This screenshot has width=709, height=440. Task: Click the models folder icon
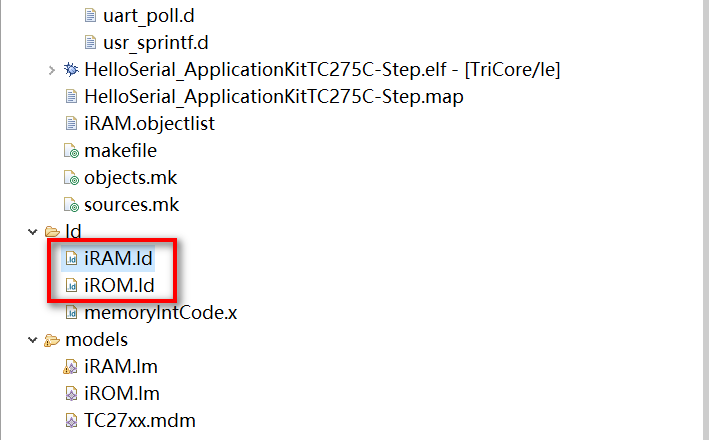[x=52, y=340]
